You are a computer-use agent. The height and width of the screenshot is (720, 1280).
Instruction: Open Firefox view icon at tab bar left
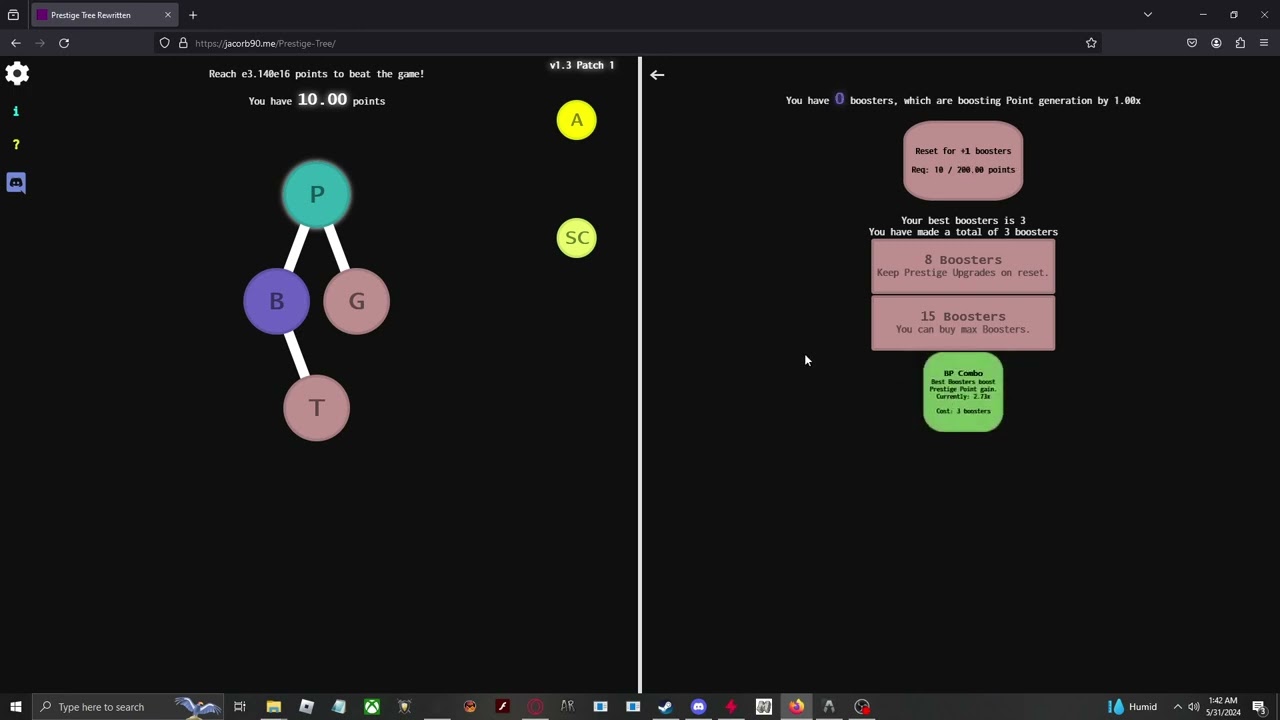coord(13,15)
